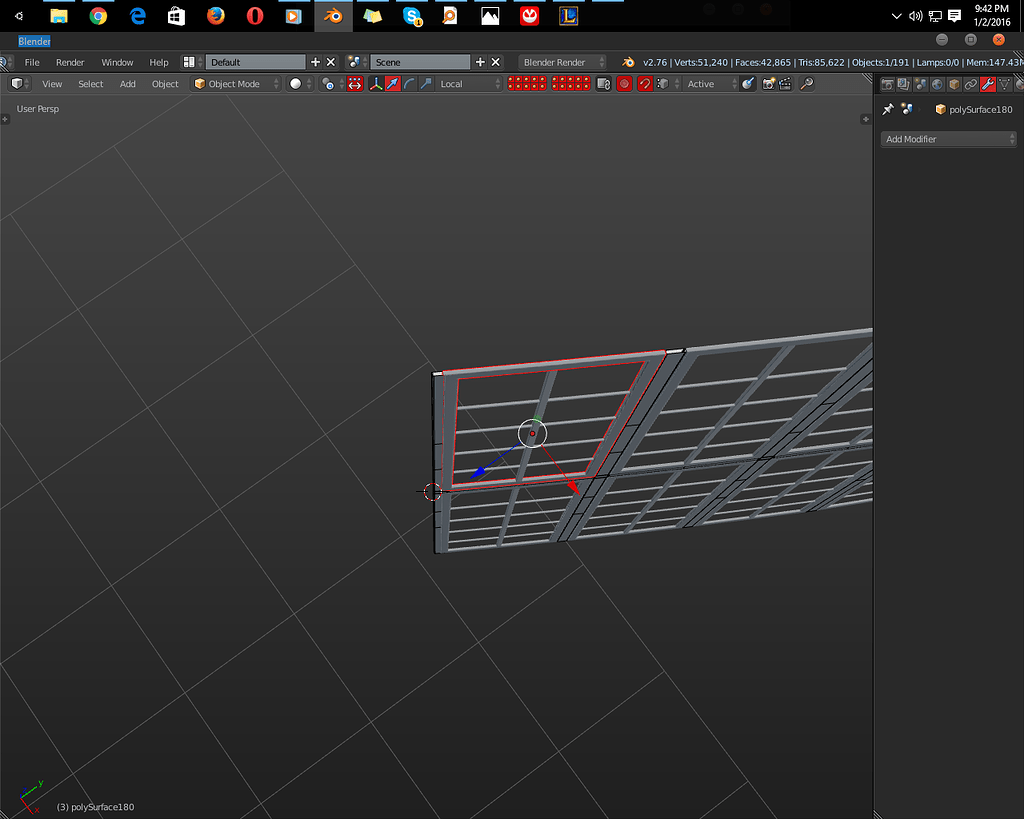Open File Explorer from the taskbar
This screenshot has width=1024, height=819.
[x=59, y=16]
